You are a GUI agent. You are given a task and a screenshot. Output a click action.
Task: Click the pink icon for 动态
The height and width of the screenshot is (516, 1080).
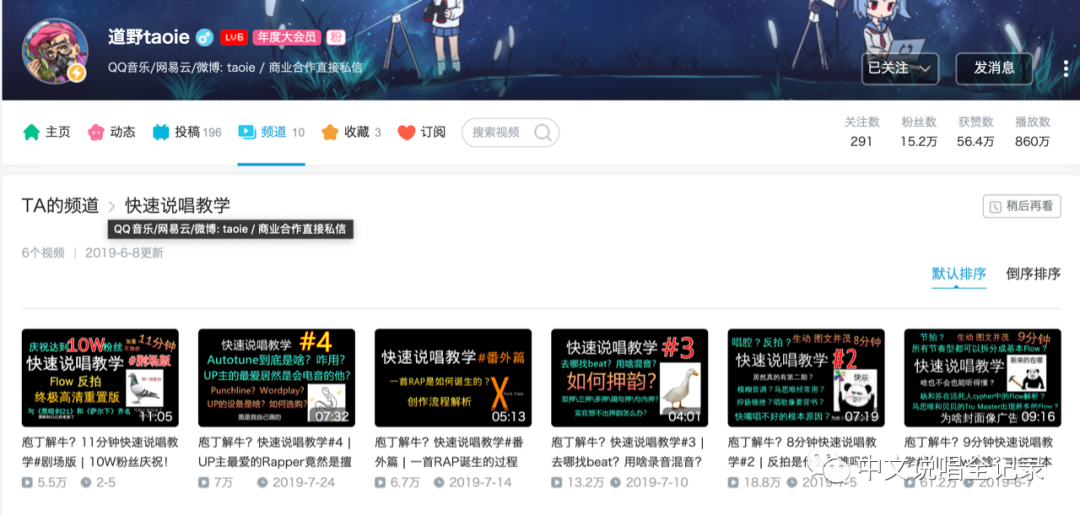coord(96,132)
